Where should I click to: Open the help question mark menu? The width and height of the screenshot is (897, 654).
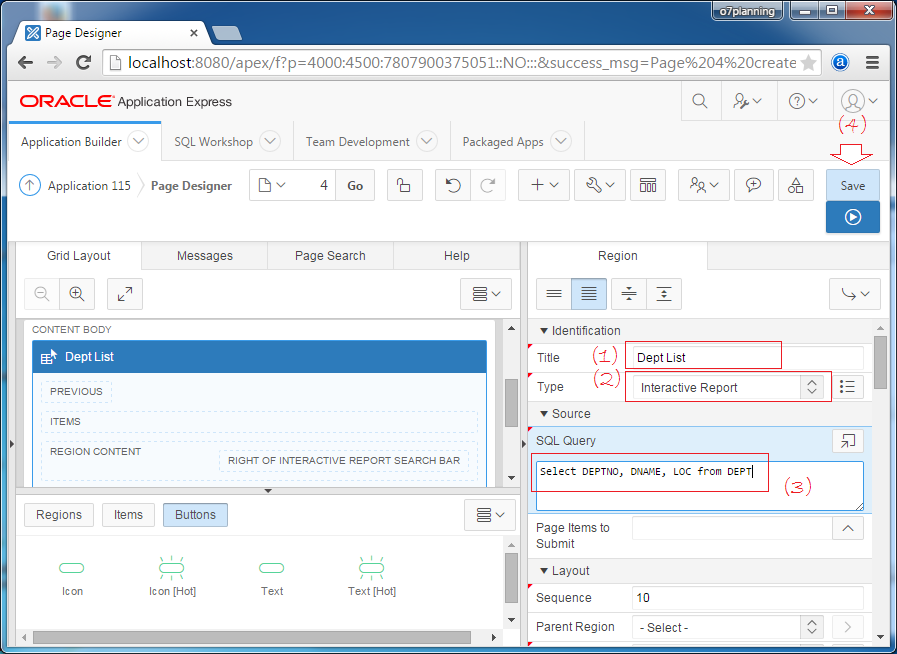803,101
